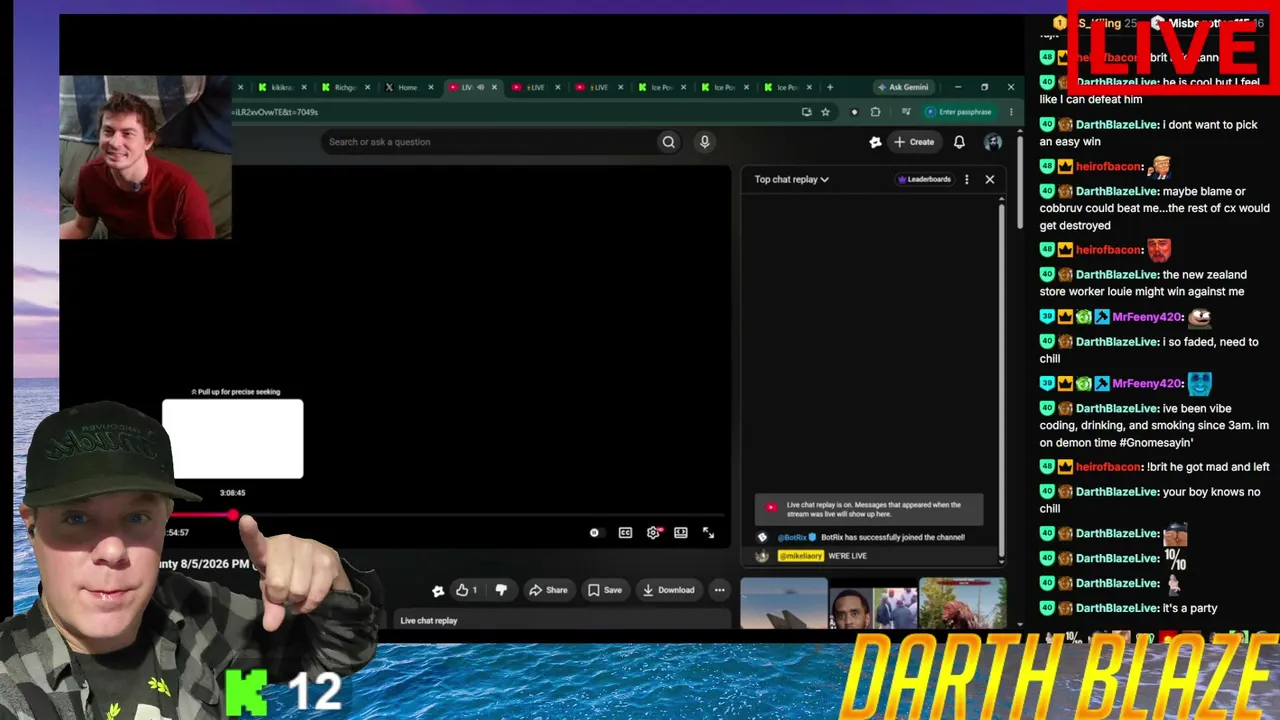
Task: Open the browser Extensions puzzle icon
Action: tap(876, 112)
